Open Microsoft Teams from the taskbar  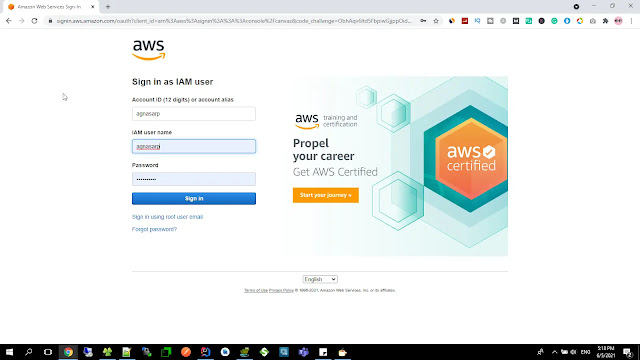pyautogui.click(x=303, y=352)
